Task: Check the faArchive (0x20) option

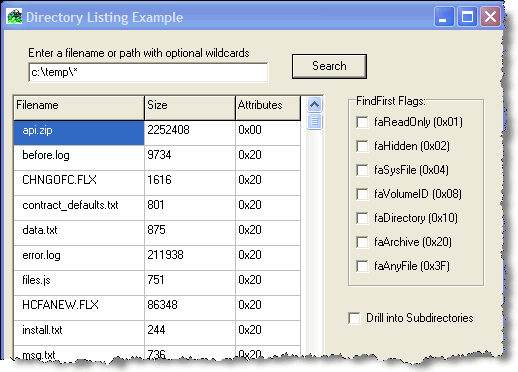Action: click(x=362, y=242)
